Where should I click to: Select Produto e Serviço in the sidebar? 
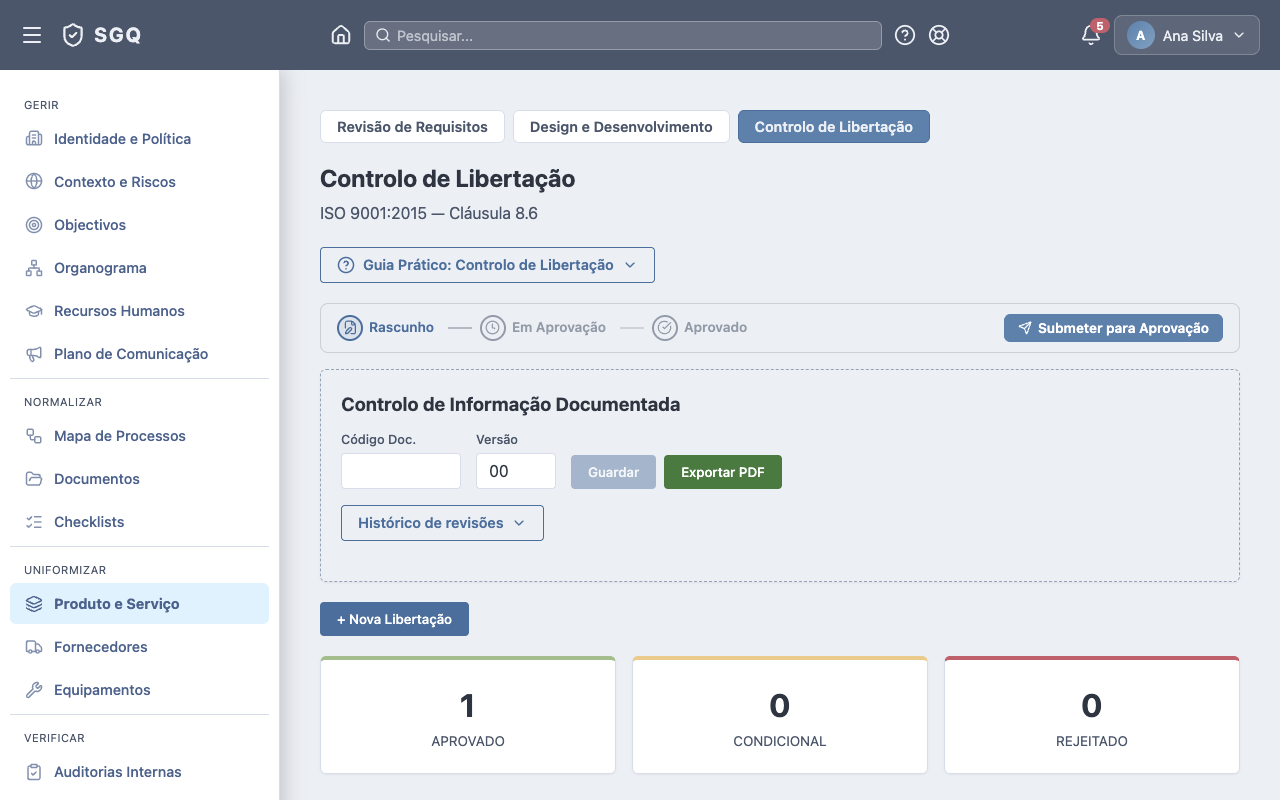[x=139, y=604]
